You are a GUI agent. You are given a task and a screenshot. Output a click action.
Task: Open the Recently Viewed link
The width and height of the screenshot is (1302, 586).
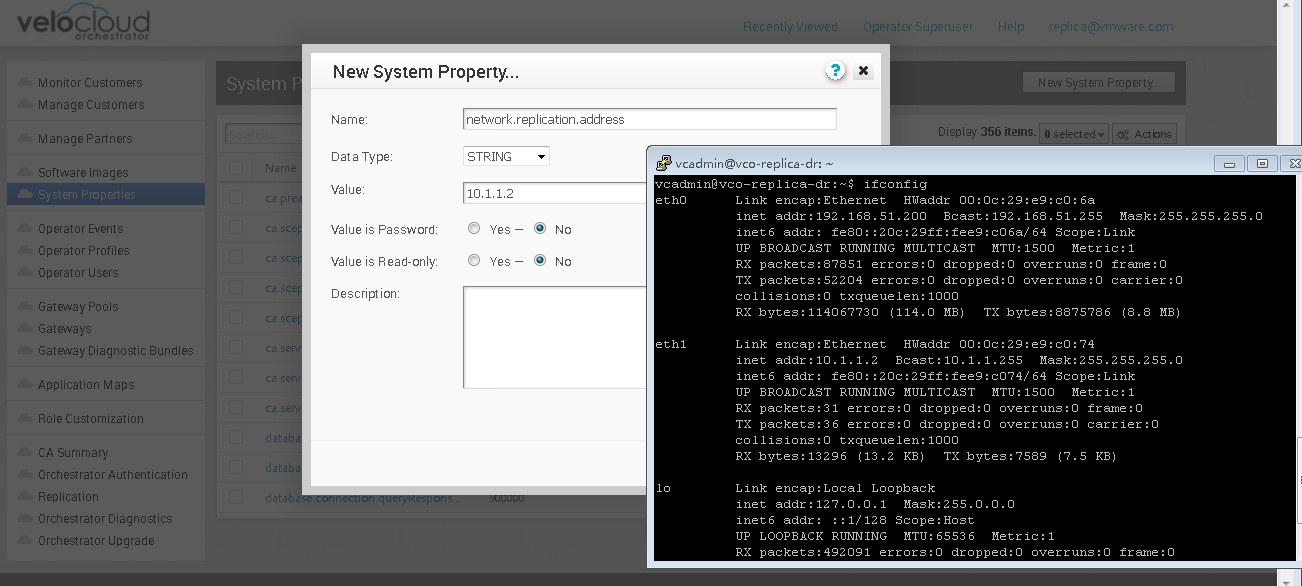coord(790,26)
